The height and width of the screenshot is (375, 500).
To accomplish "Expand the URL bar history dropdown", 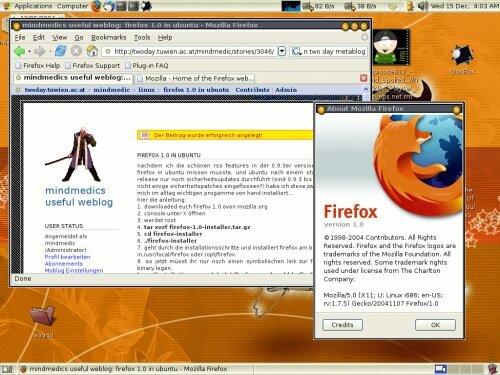I will (x=282, y=51).
